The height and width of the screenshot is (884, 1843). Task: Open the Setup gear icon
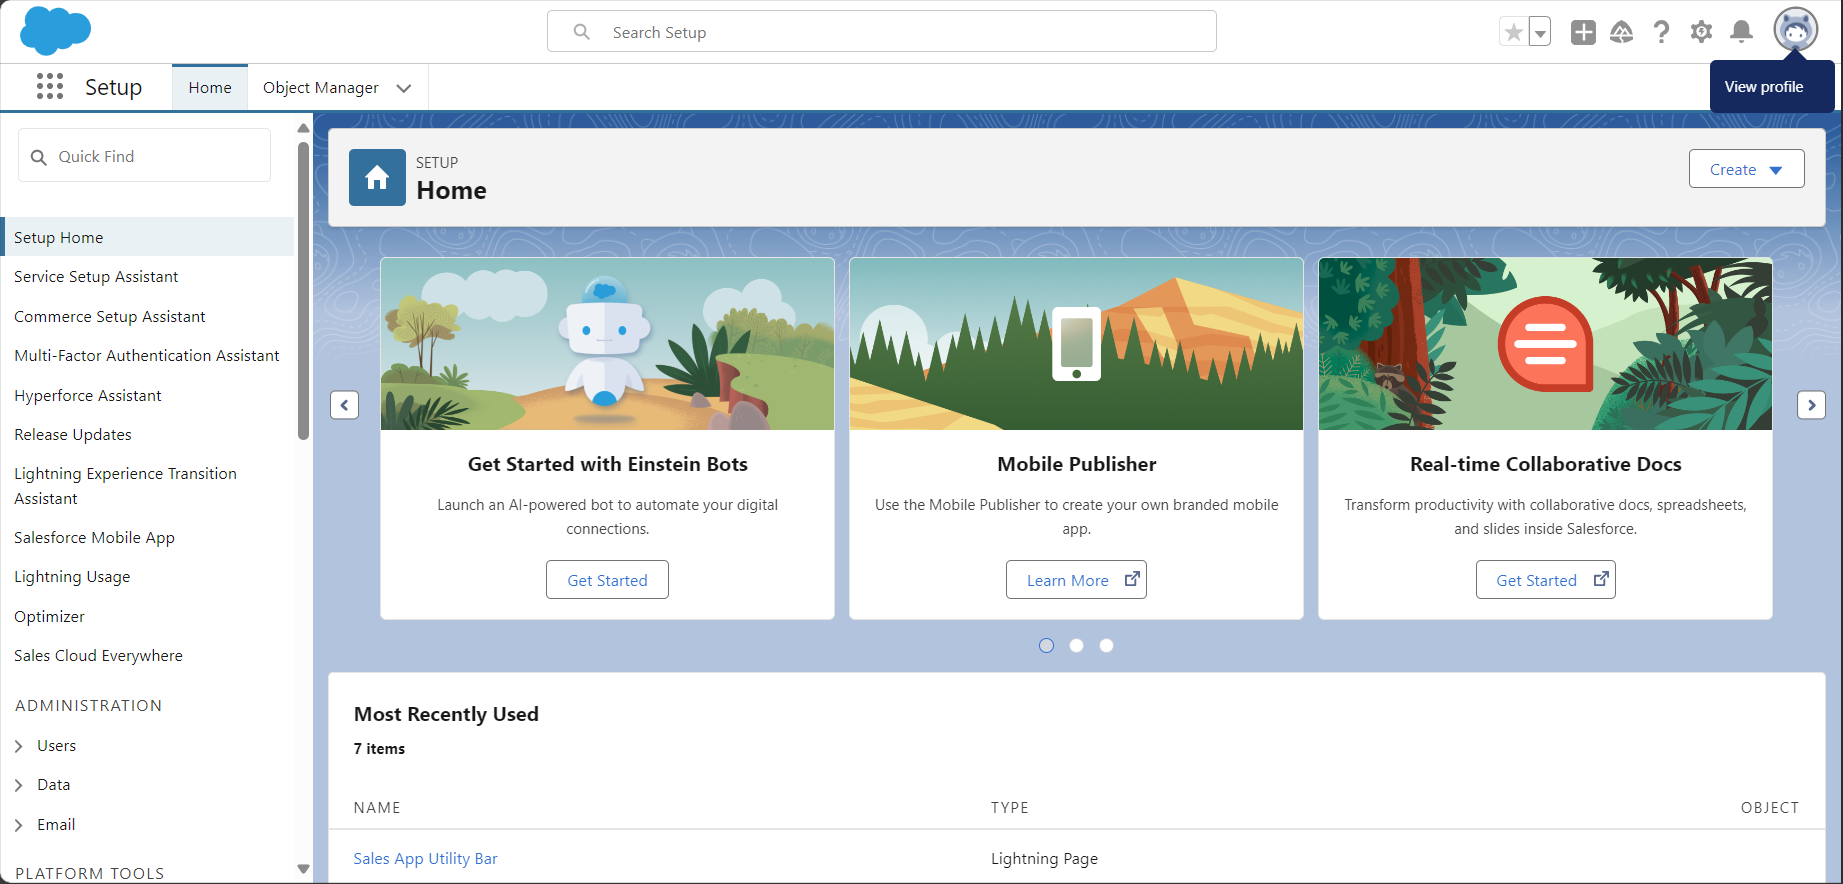click(1701, 32)
